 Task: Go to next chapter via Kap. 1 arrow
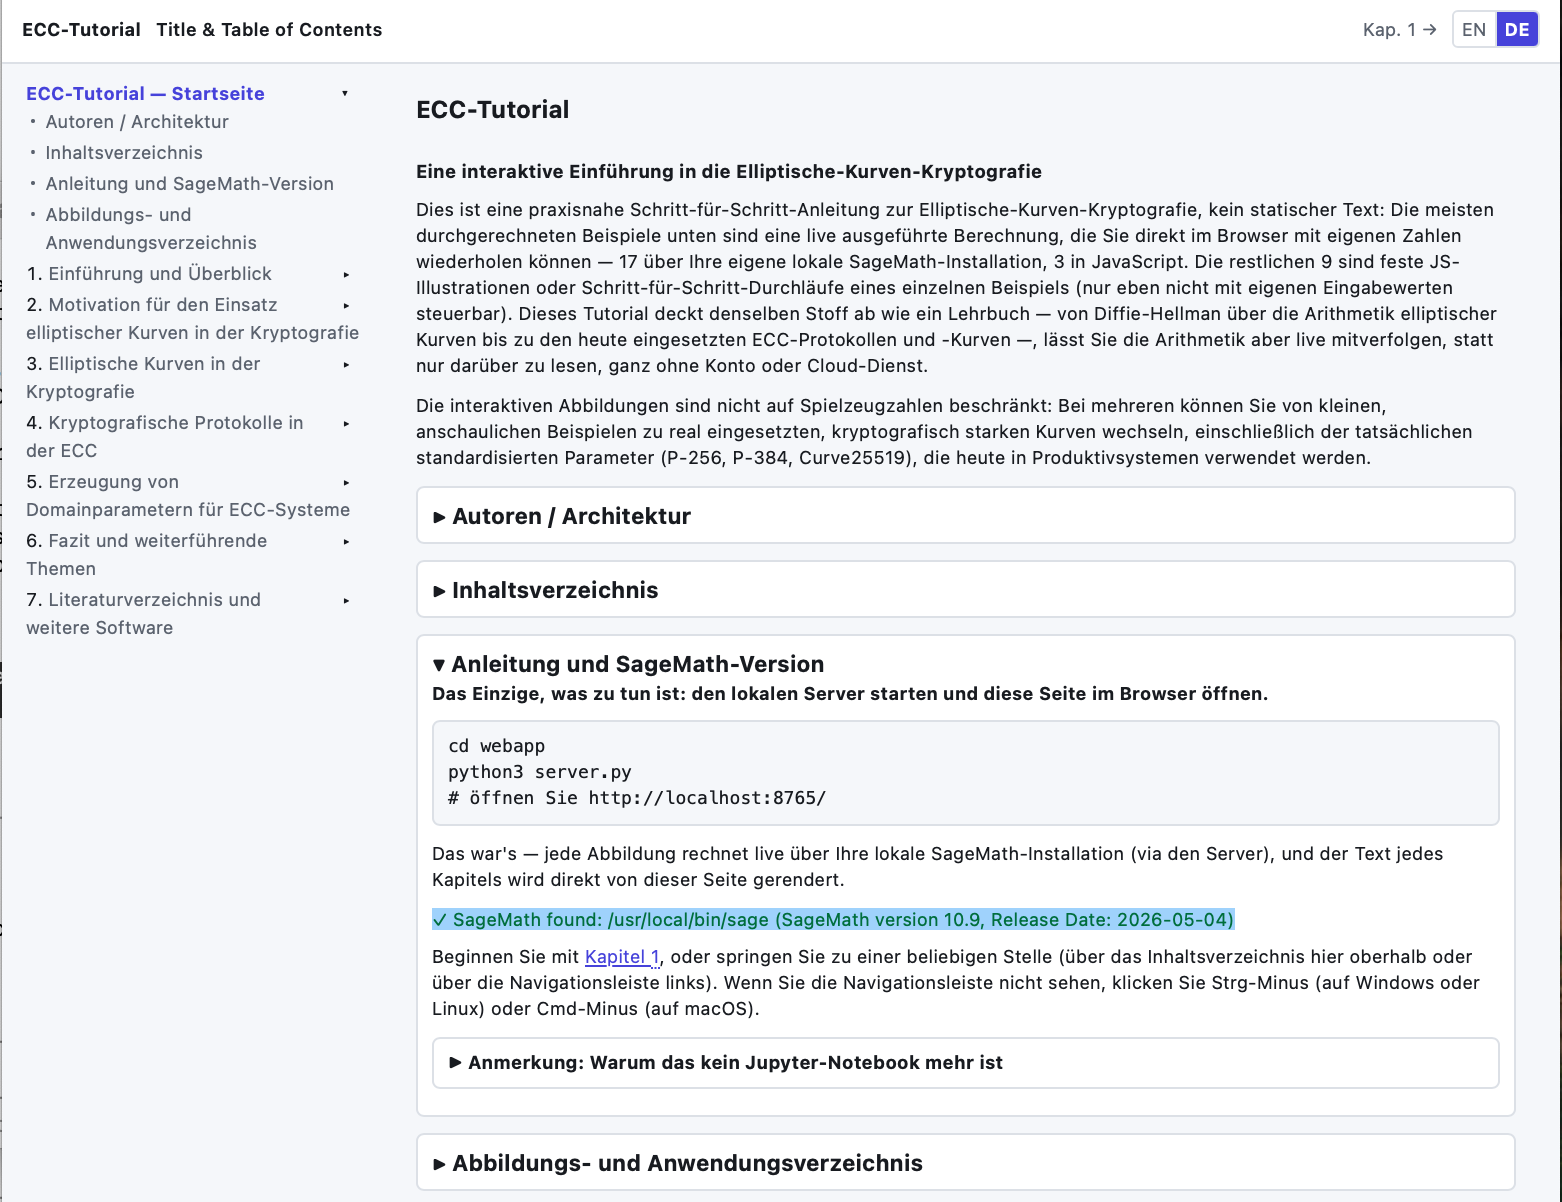[1400, 30]
